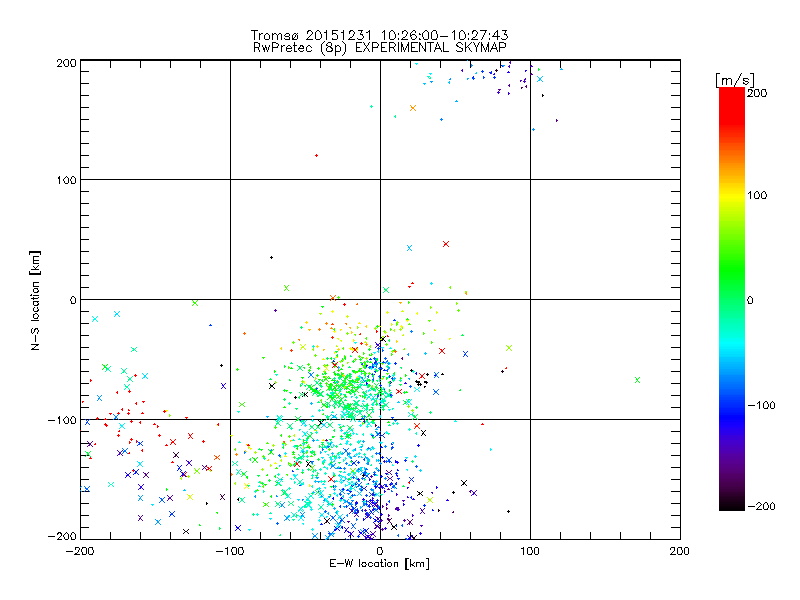The width and height of the screenshot is (800, 600).
Task: Click the y-axis tick label '100'
Action: pos(66,180)
